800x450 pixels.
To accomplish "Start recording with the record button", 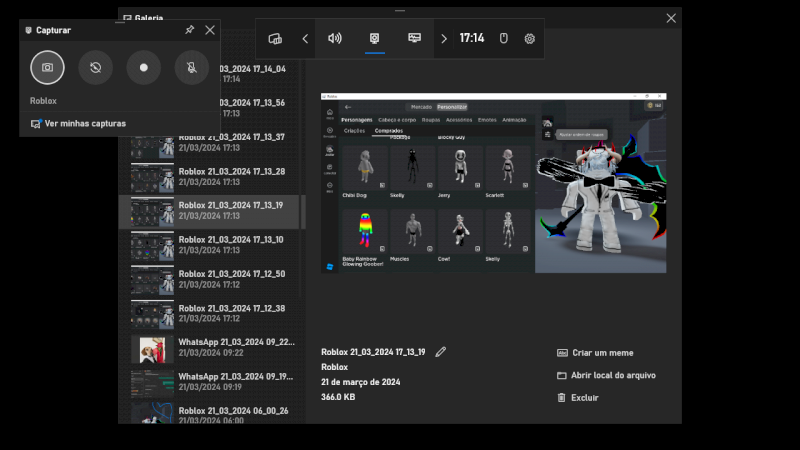I will [x=144, y=68].
